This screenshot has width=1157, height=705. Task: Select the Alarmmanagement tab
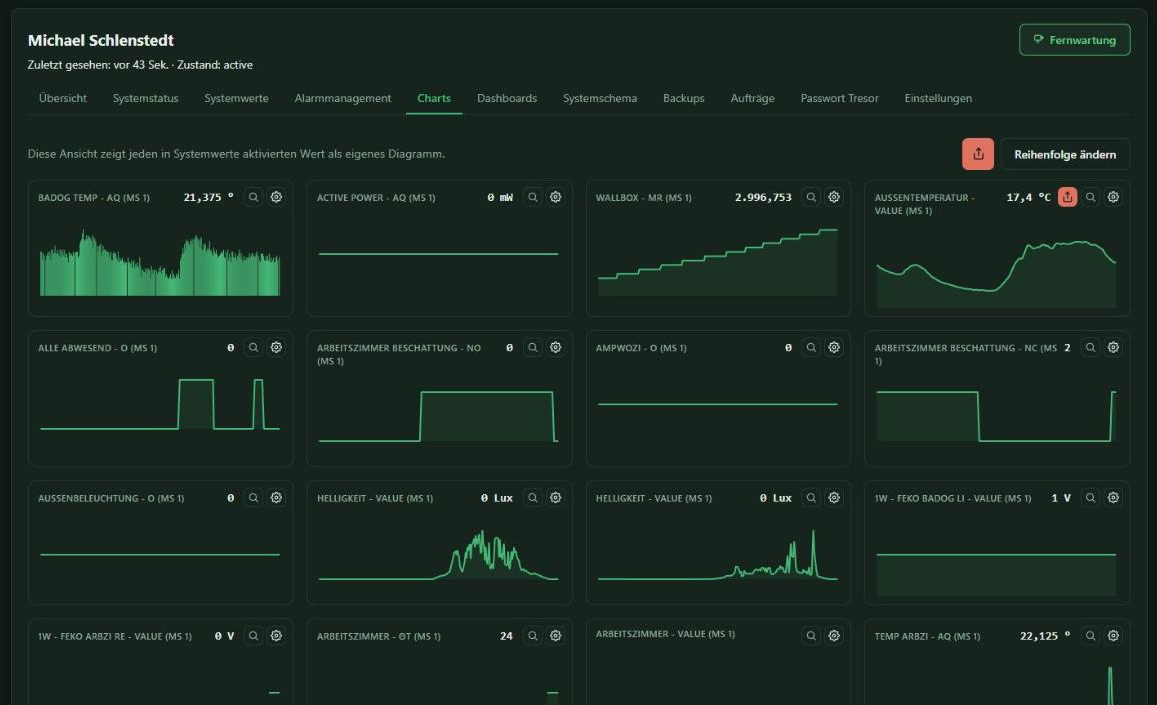click(x=342, y=98)
